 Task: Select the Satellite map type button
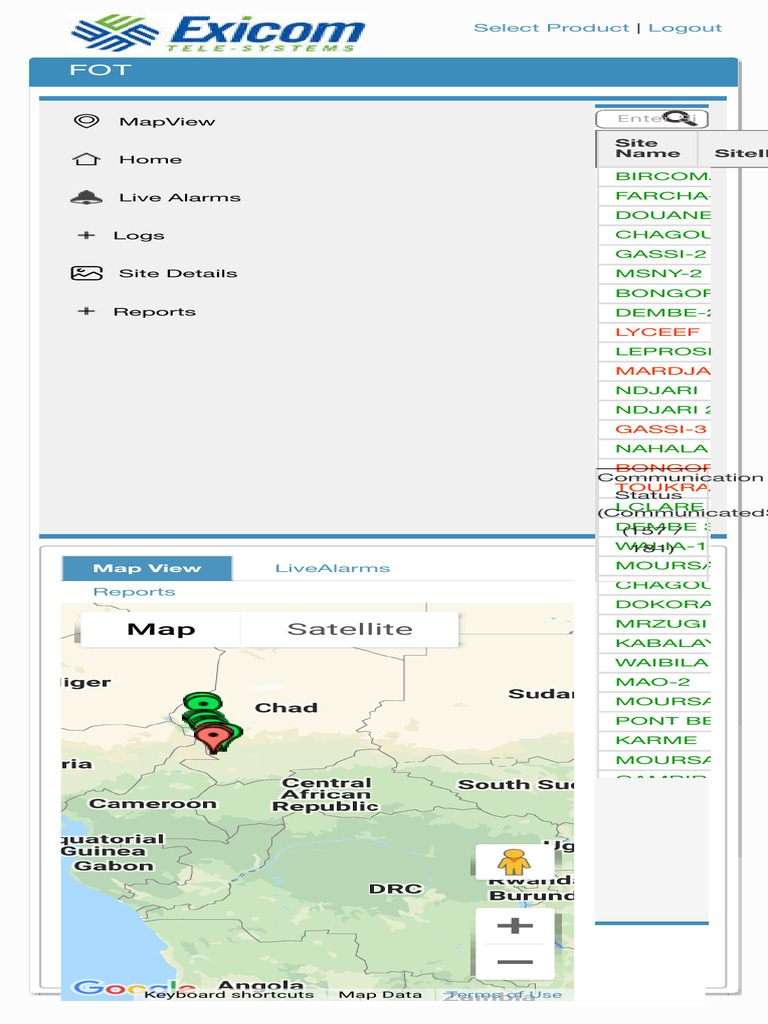coord(349,630)
